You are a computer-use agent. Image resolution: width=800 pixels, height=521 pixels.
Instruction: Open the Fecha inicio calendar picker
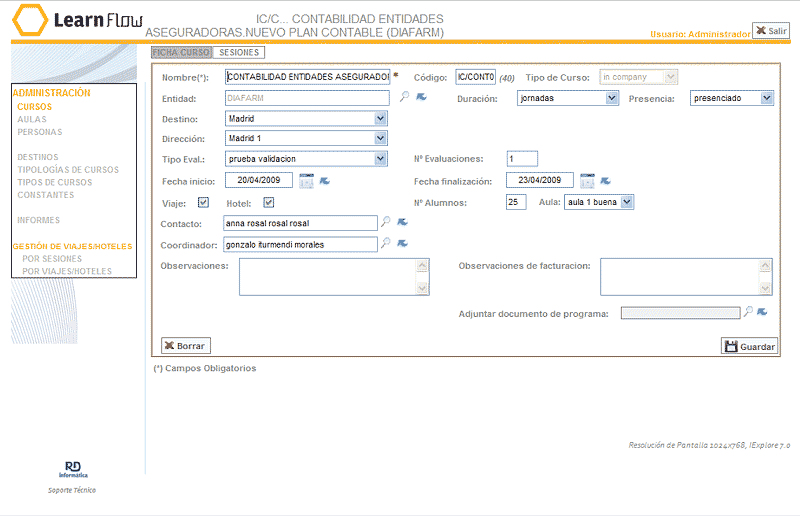pyautogui.click(x=306, y=181)
